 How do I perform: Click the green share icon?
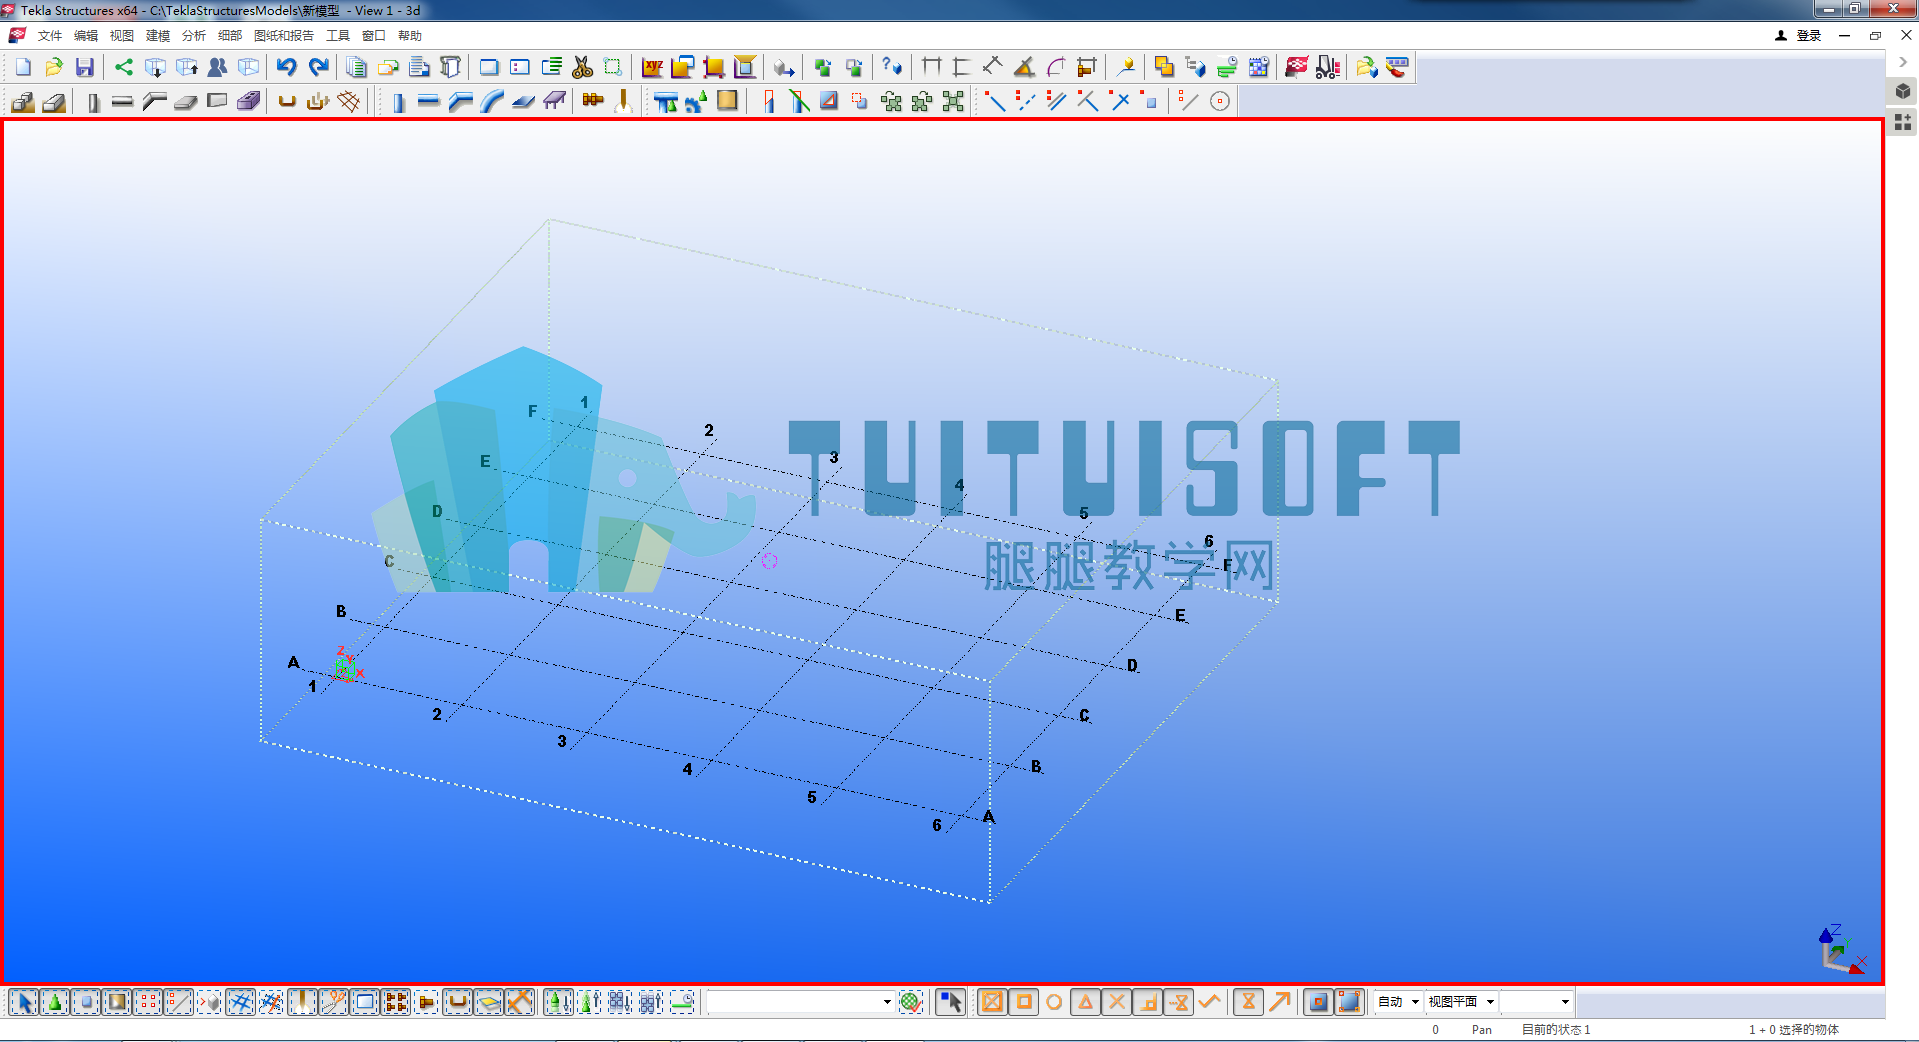(x=123, y=67)
